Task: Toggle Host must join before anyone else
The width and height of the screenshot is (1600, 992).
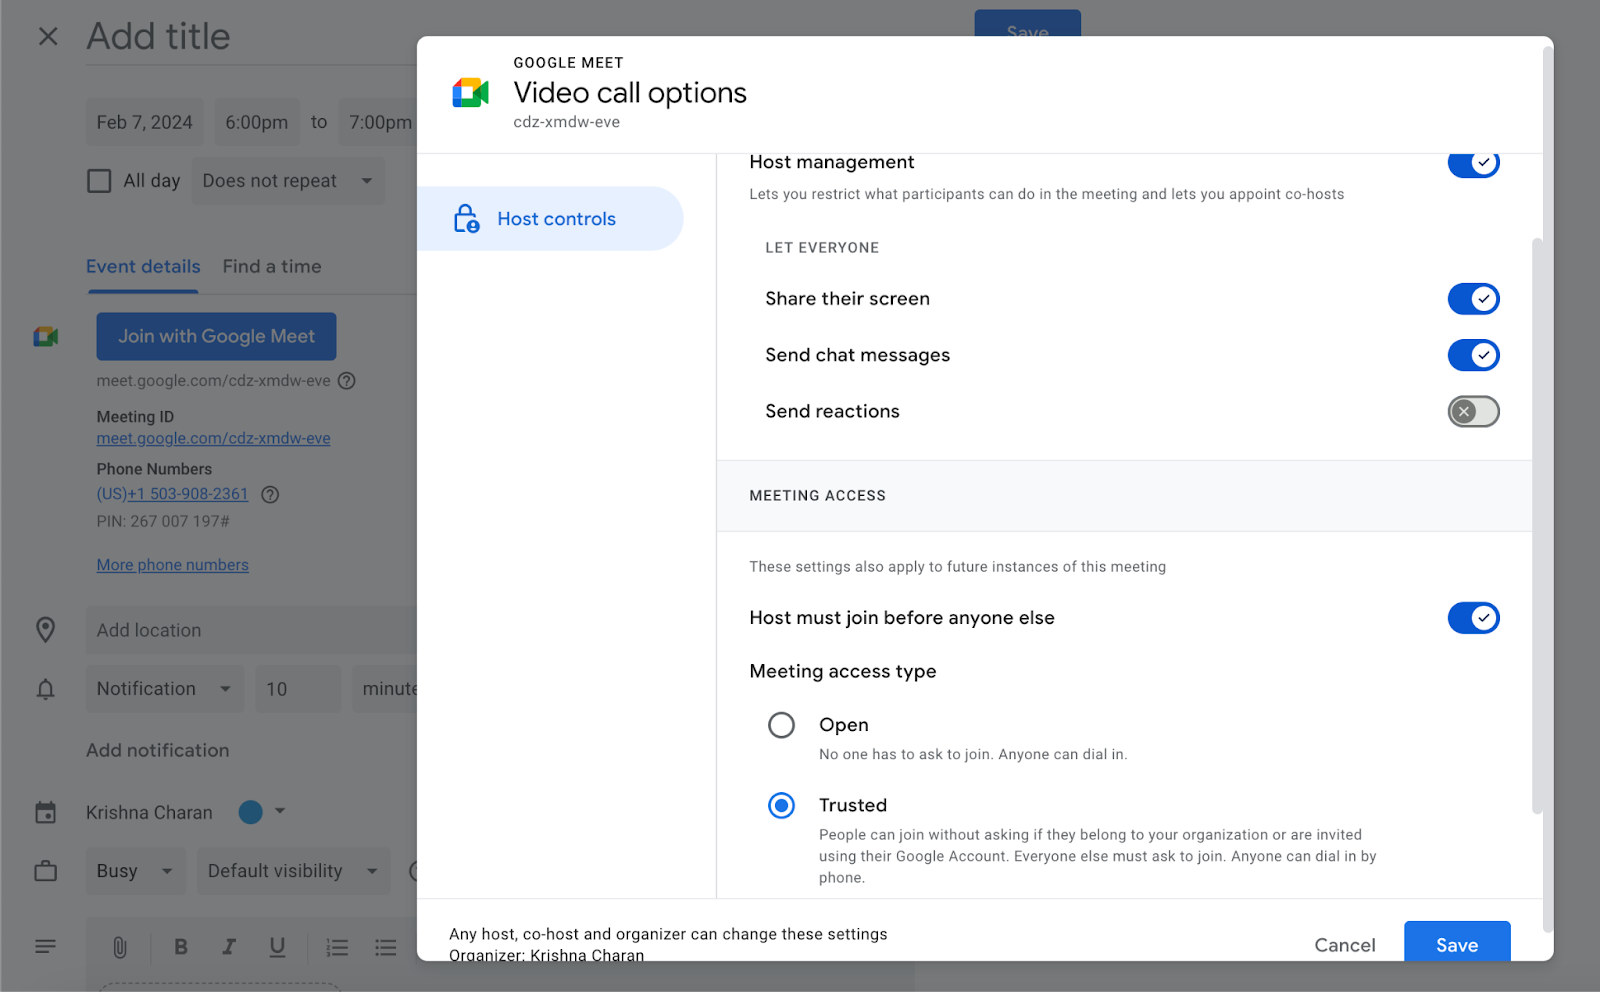Action: coord(1473,618)
